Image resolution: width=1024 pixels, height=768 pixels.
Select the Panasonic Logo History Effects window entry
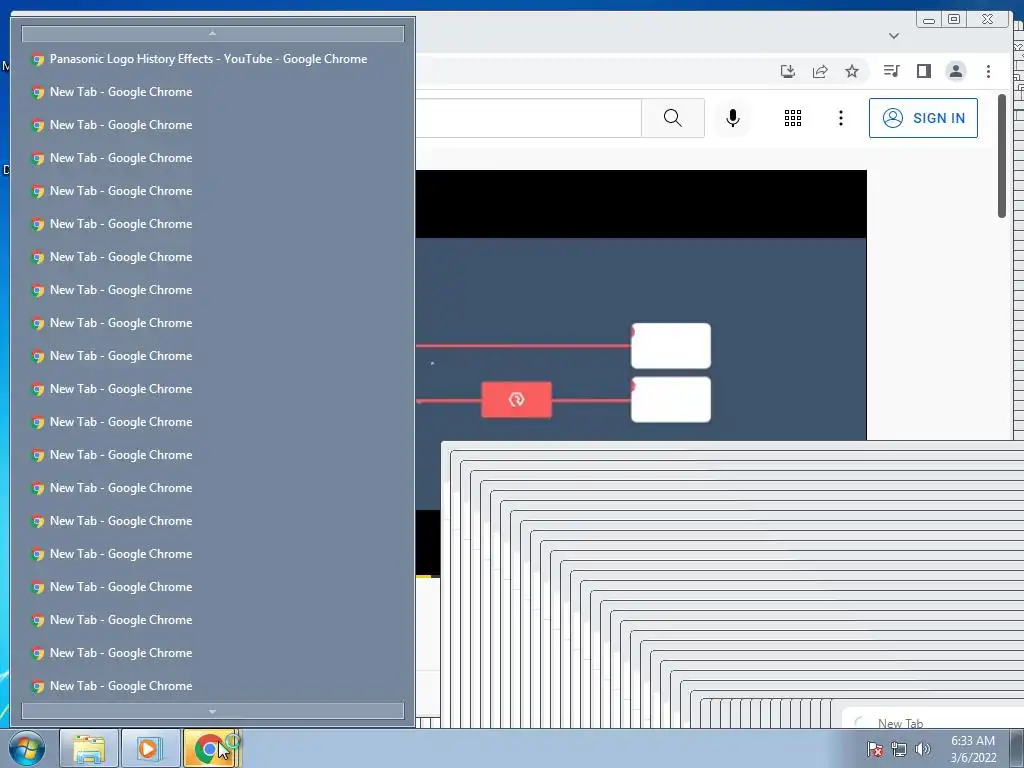[x=212, y=59]
